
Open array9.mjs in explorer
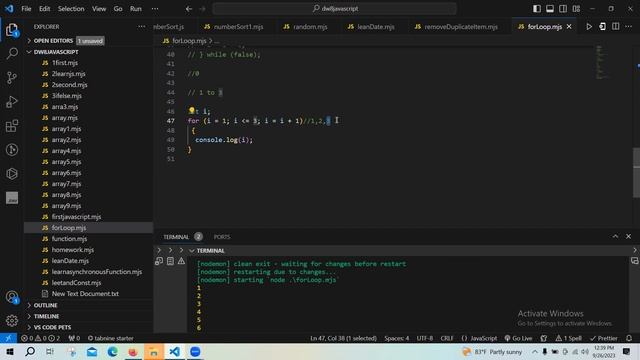click(66, 206)
